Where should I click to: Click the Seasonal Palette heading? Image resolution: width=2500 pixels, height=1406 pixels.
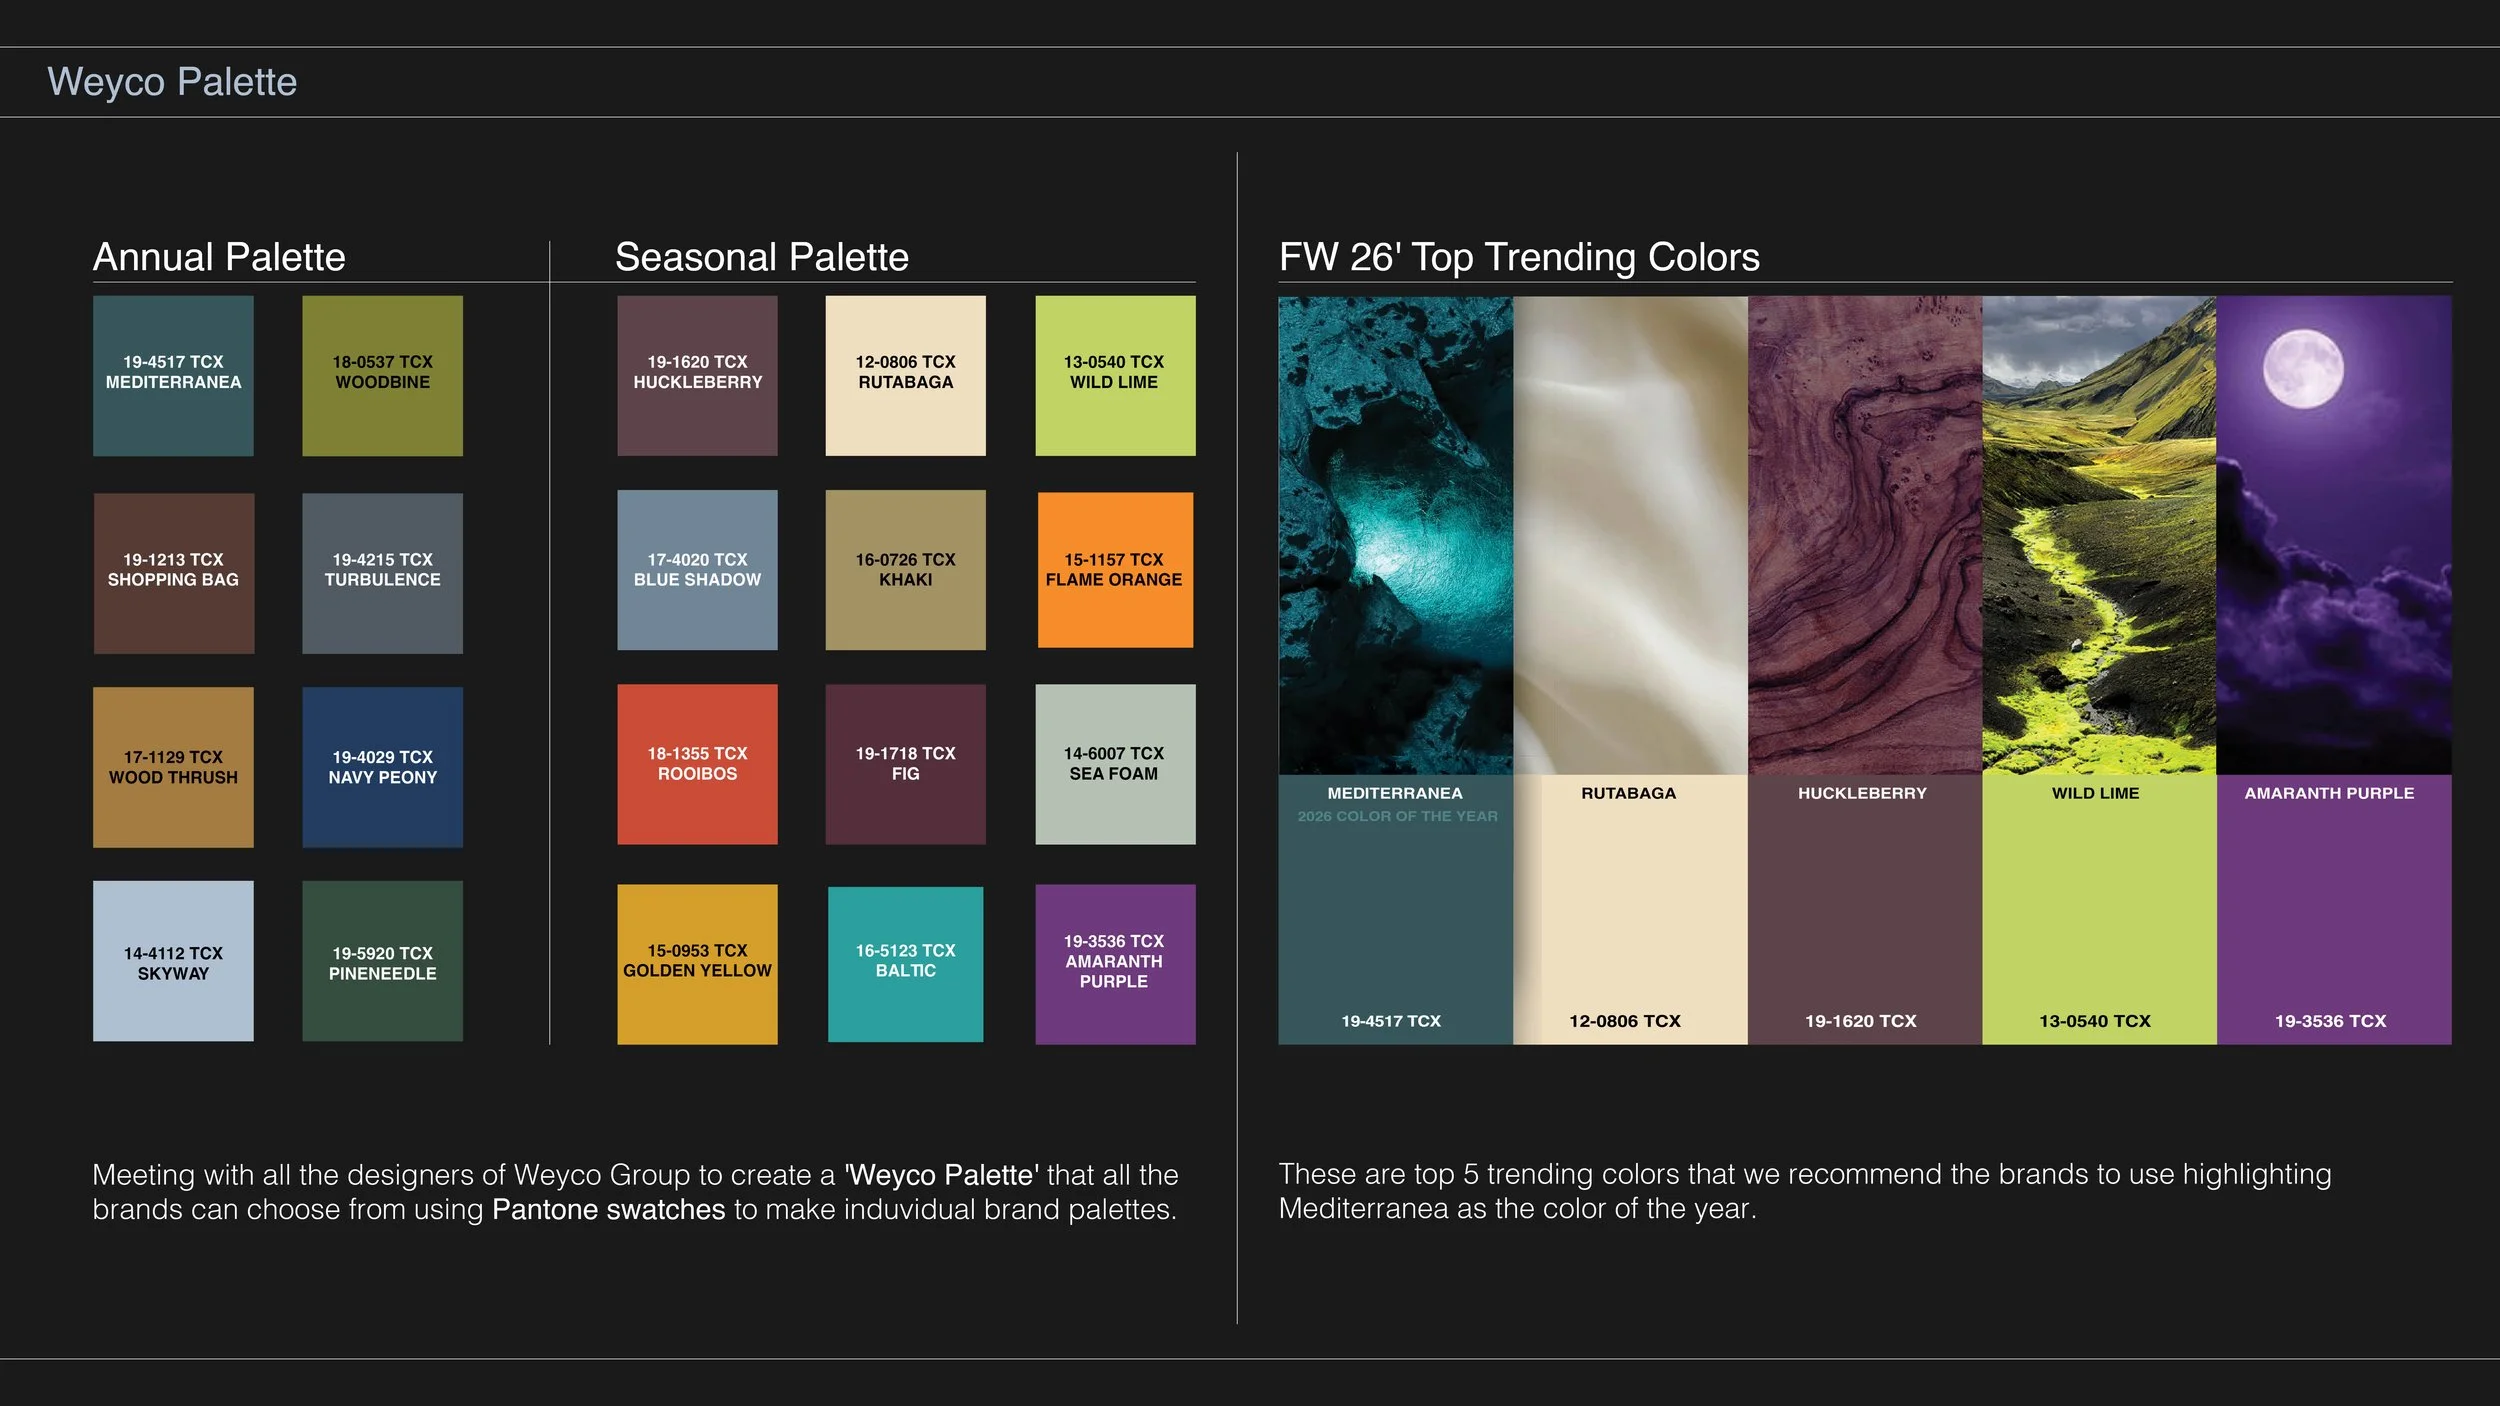(761, 257)
